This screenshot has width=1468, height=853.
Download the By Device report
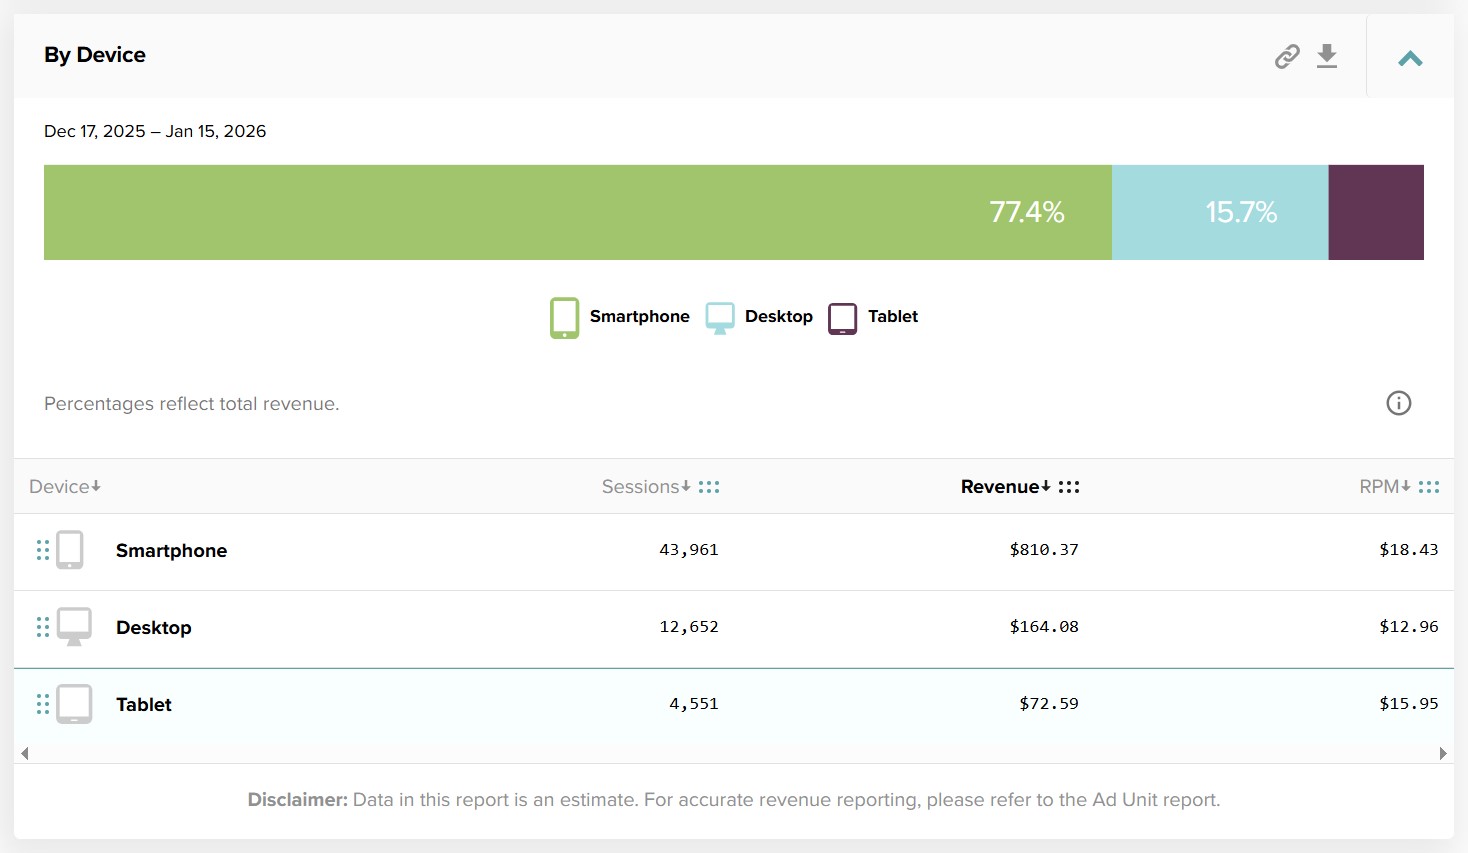(1327, 56)
